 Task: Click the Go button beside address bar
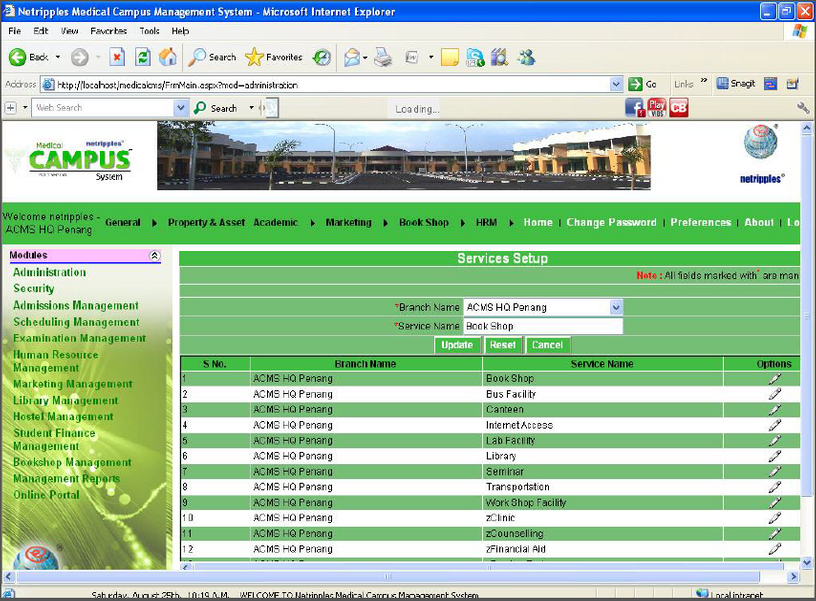click(x=643, y=84)
